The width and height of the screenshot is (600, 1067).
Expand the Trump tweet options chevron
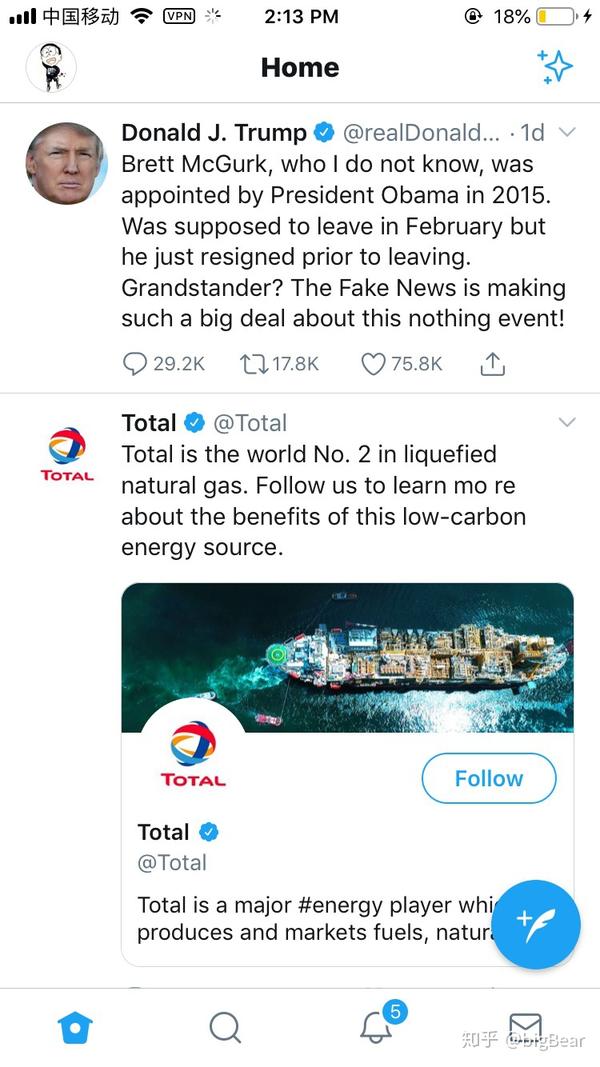(567, 133)
